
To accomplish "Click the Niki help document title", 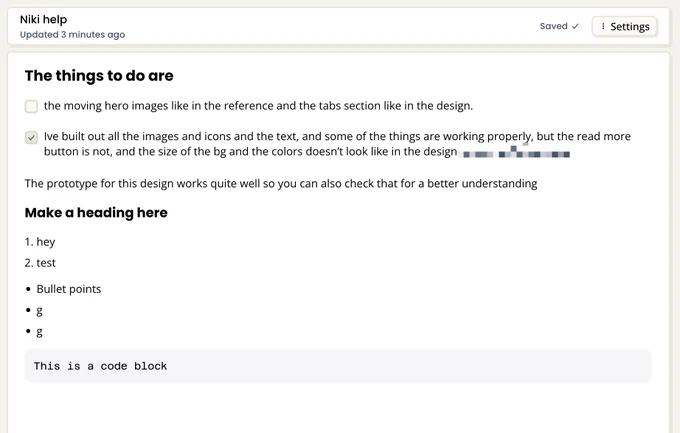I will 43,20.
